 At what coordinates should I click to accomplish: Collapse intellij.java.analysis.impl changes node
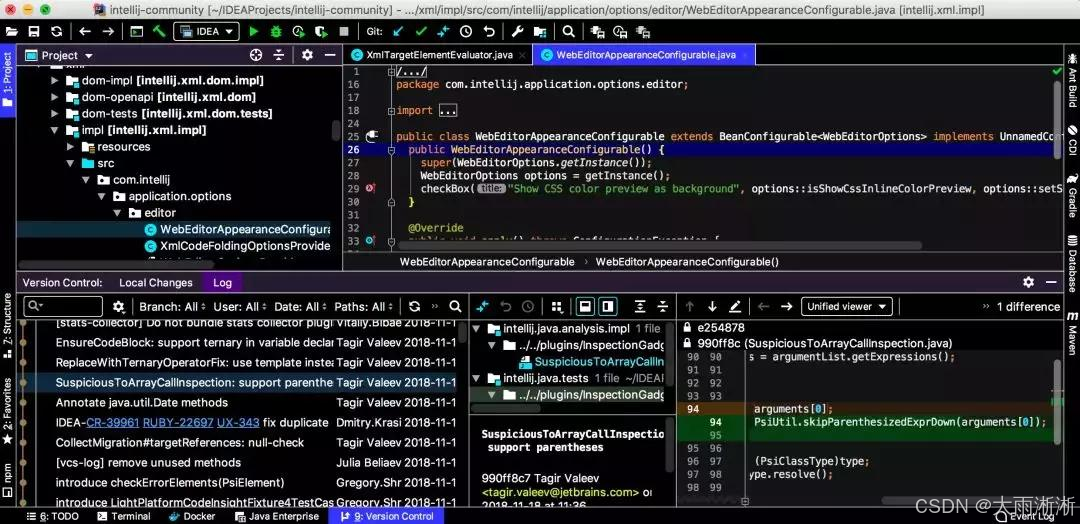pos(477,328)
